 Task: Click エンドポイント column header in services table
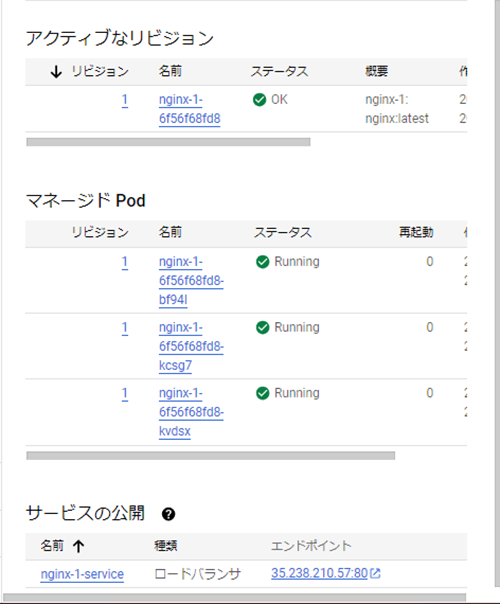click(x=311, y=546)
